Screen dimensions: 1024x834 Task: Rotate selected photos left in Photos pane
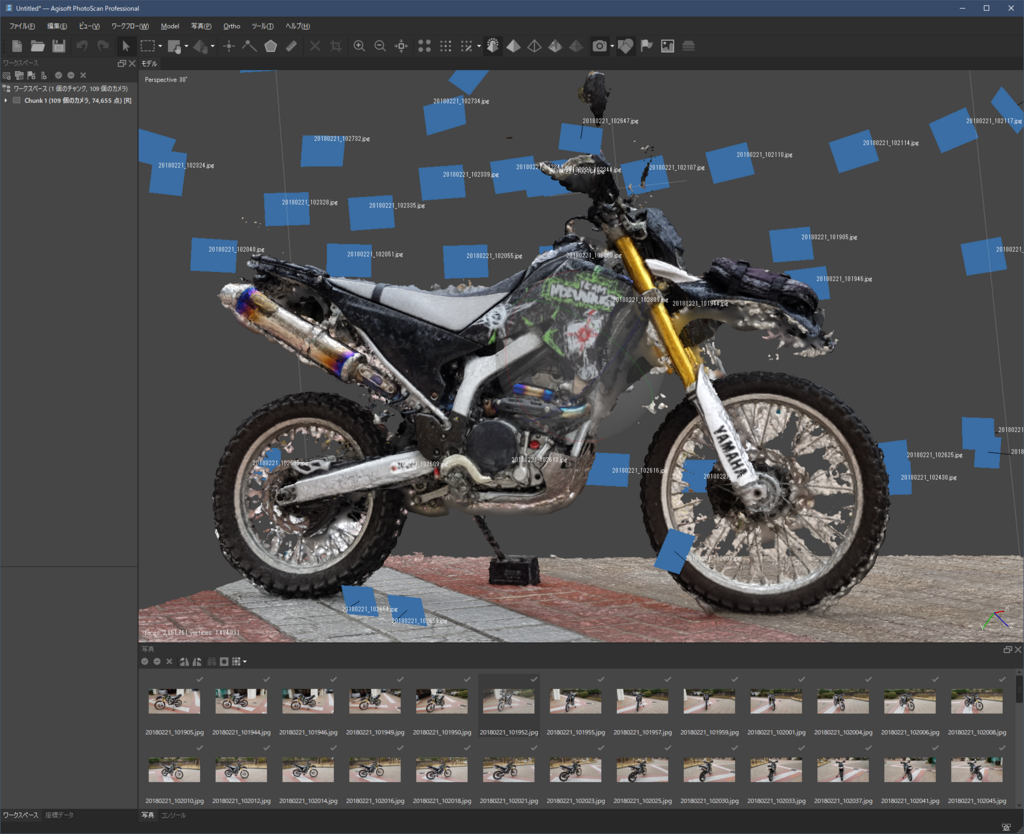184,662
